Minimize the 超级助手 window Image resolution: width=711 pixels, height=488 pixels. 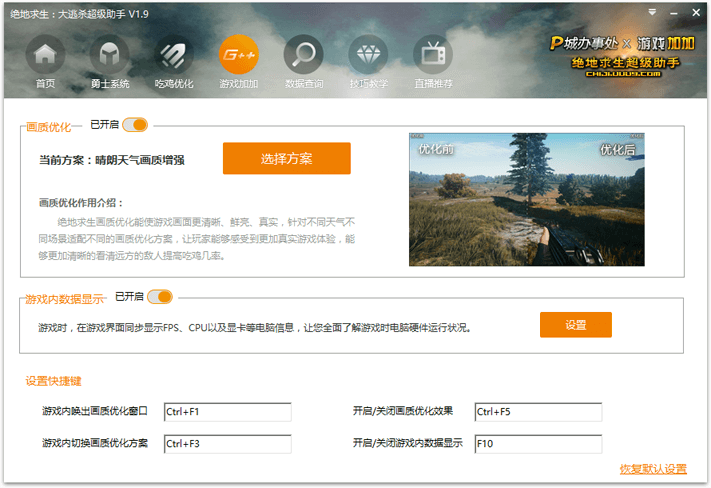coord(674,13)
